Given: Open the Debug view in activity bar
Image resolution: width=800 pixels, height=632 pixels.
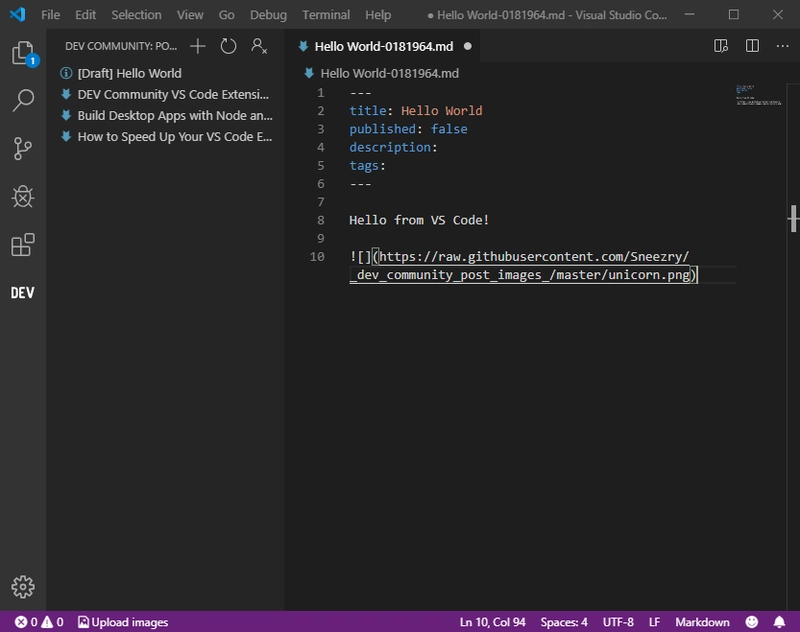Looking at the screenshot, I should 23,196.
